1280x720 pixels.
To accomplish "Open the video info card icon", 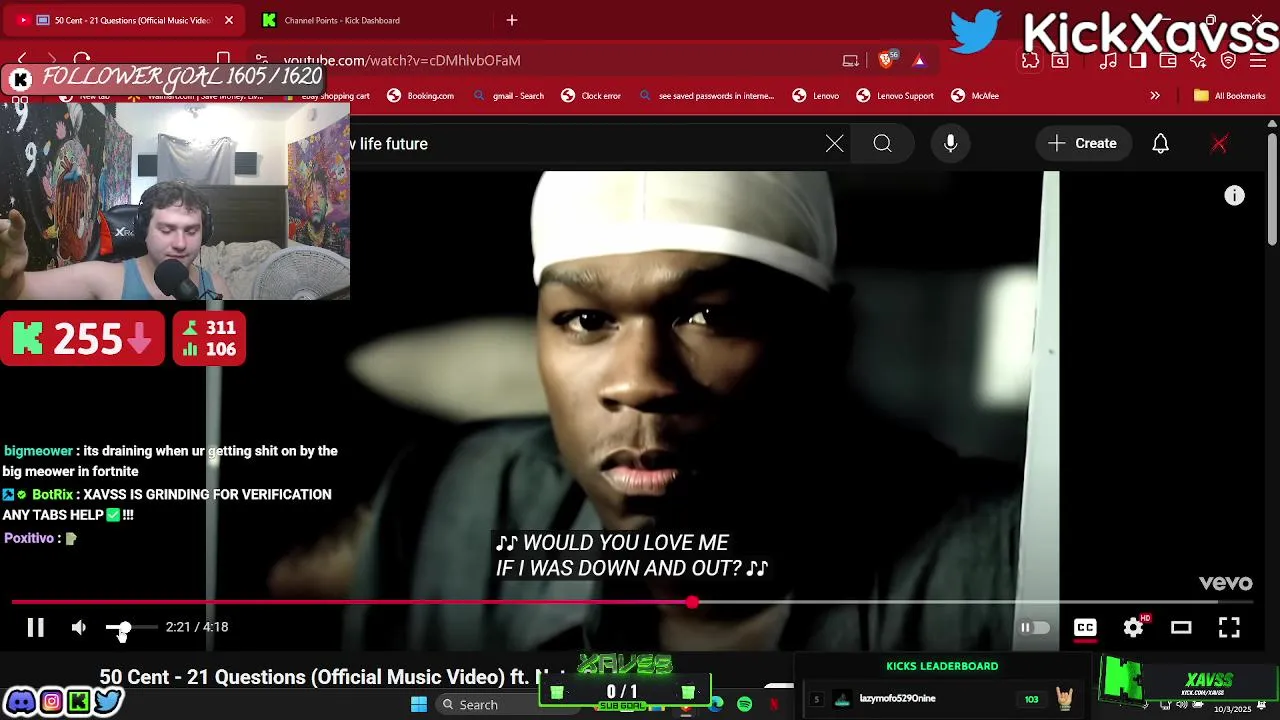I will pos(1235,196).
